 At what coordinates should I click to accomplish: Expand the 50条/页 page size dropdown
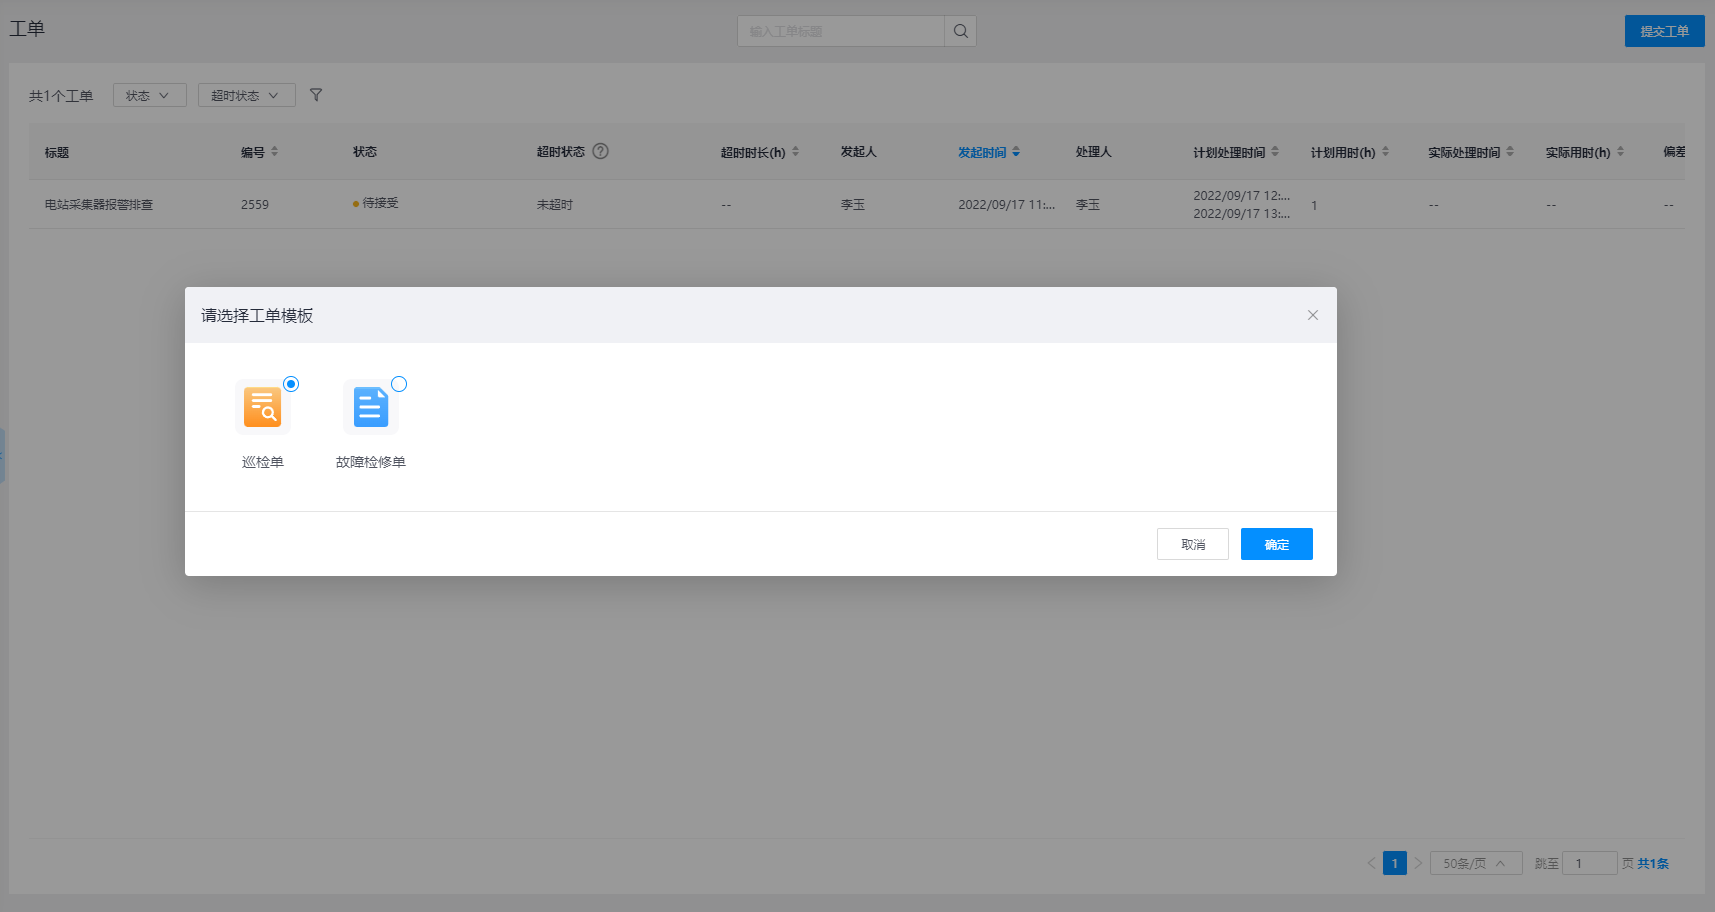point(1475,863)
